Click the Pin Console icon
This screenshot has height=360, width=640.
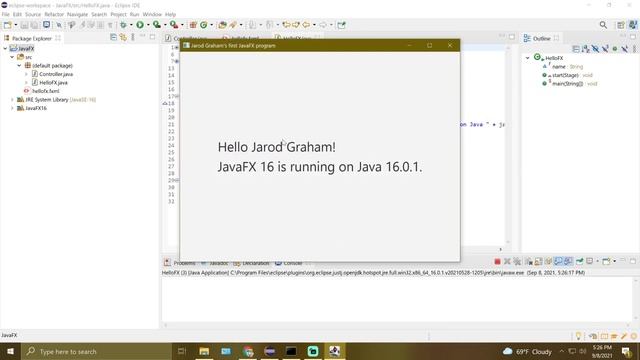coord(579,261)
